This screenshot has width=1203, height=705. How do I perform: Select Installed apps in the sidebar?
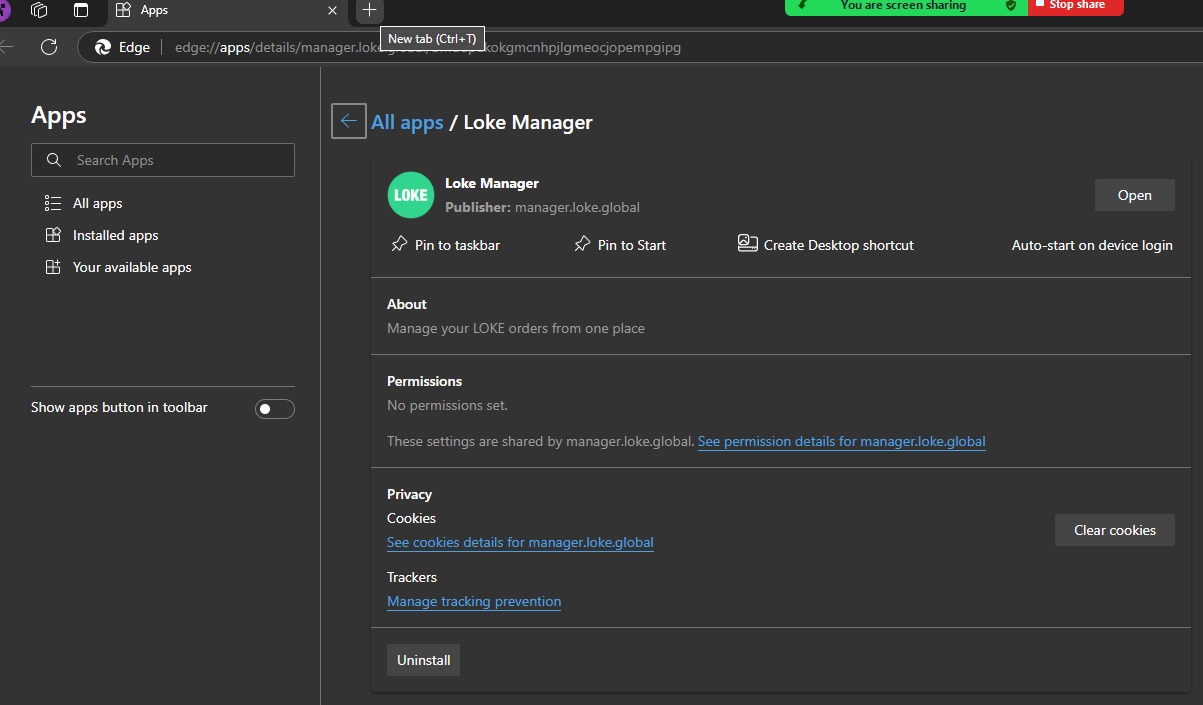(115, 235)
